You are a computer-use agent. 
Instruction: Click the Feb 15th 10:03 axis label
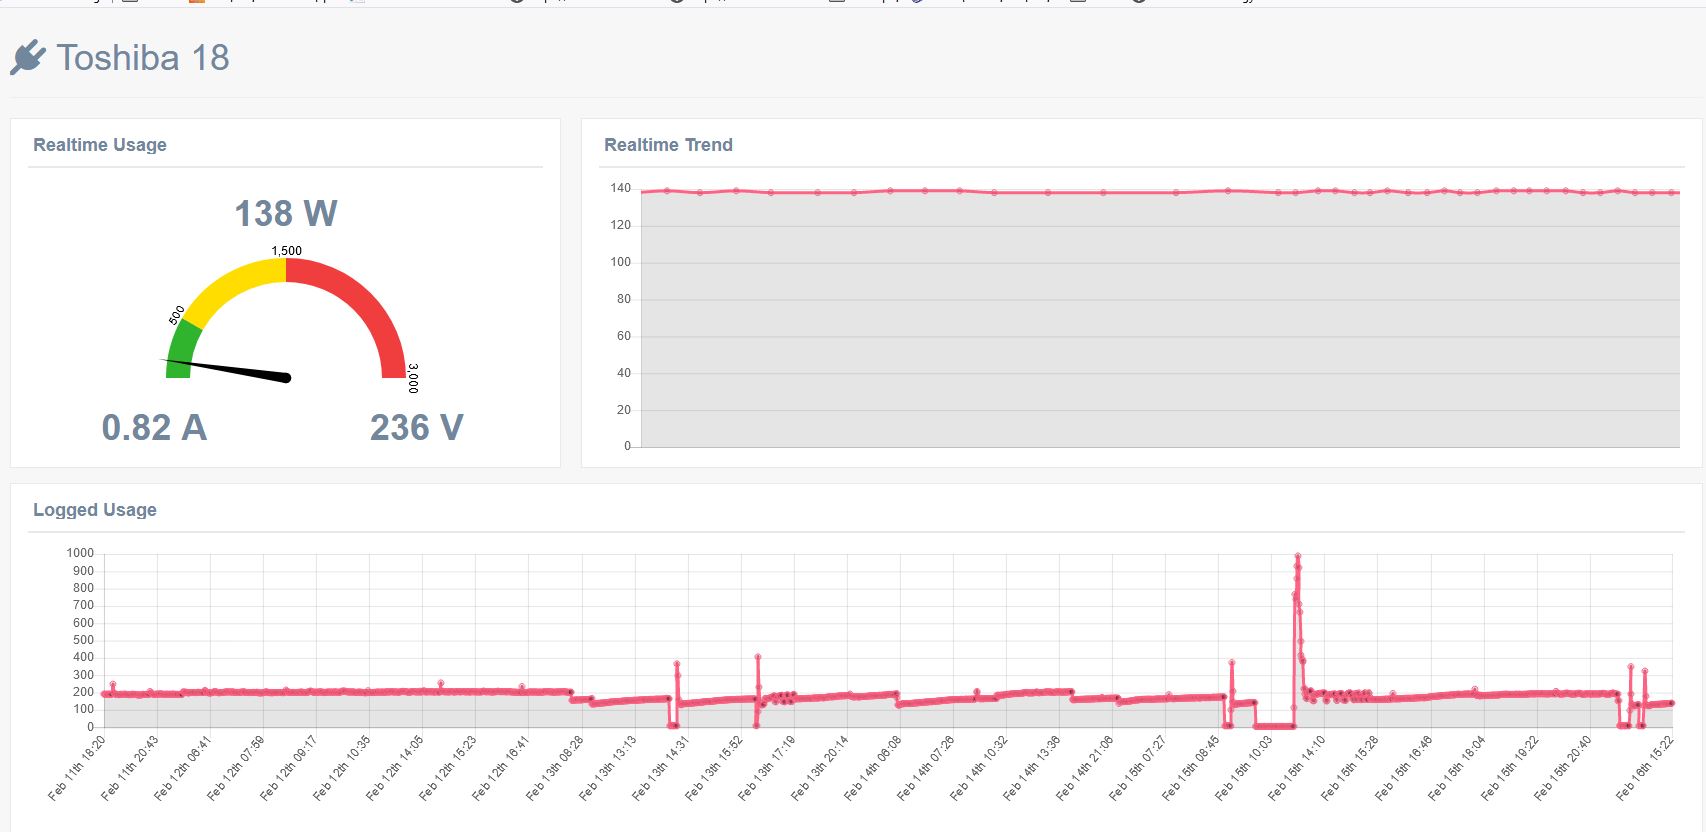1244,768
